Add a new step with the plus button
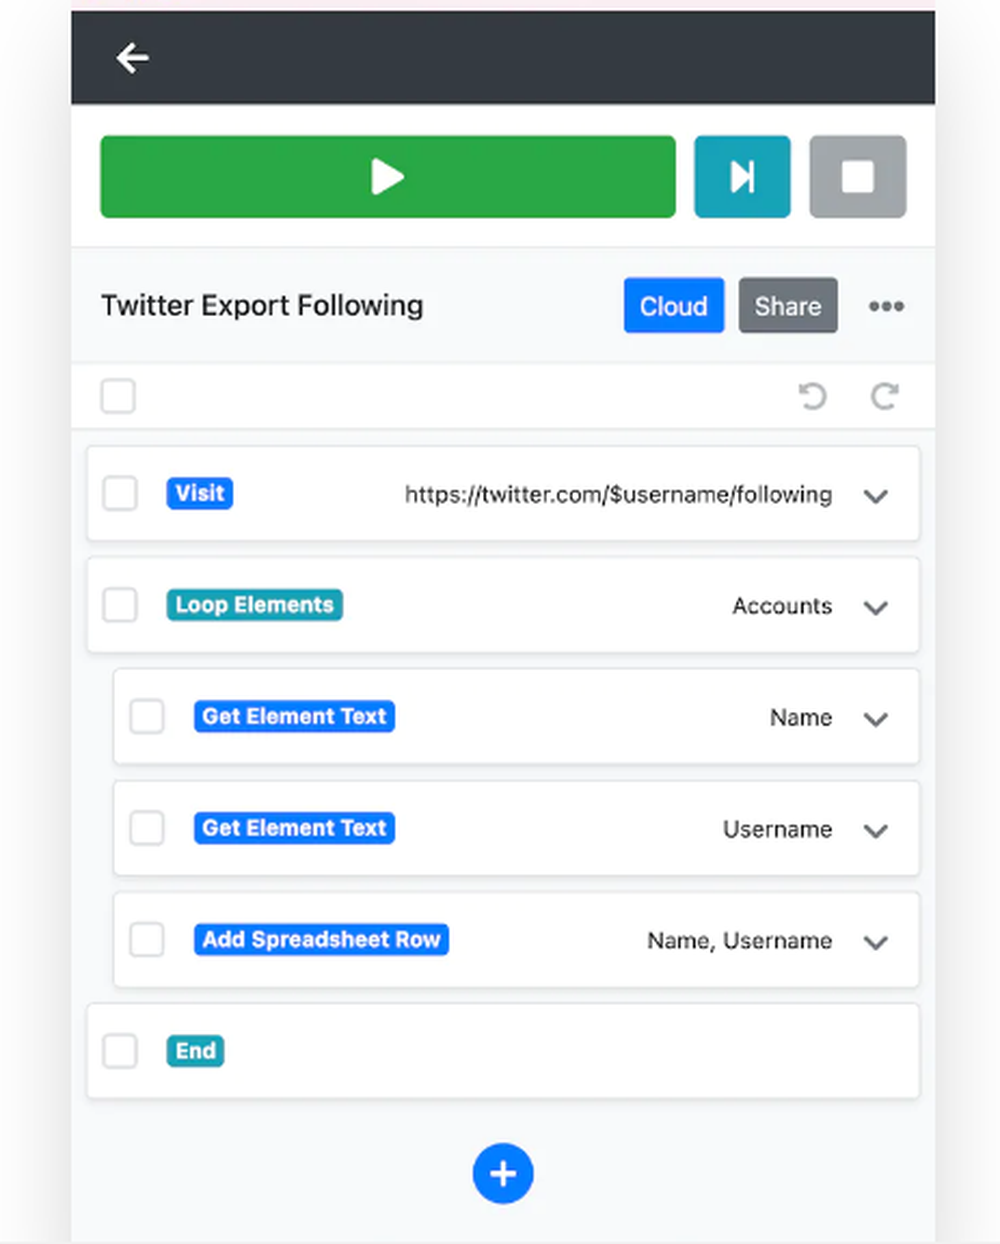Screen dimensions: 1000x1244 click(x=503, y=1173)
